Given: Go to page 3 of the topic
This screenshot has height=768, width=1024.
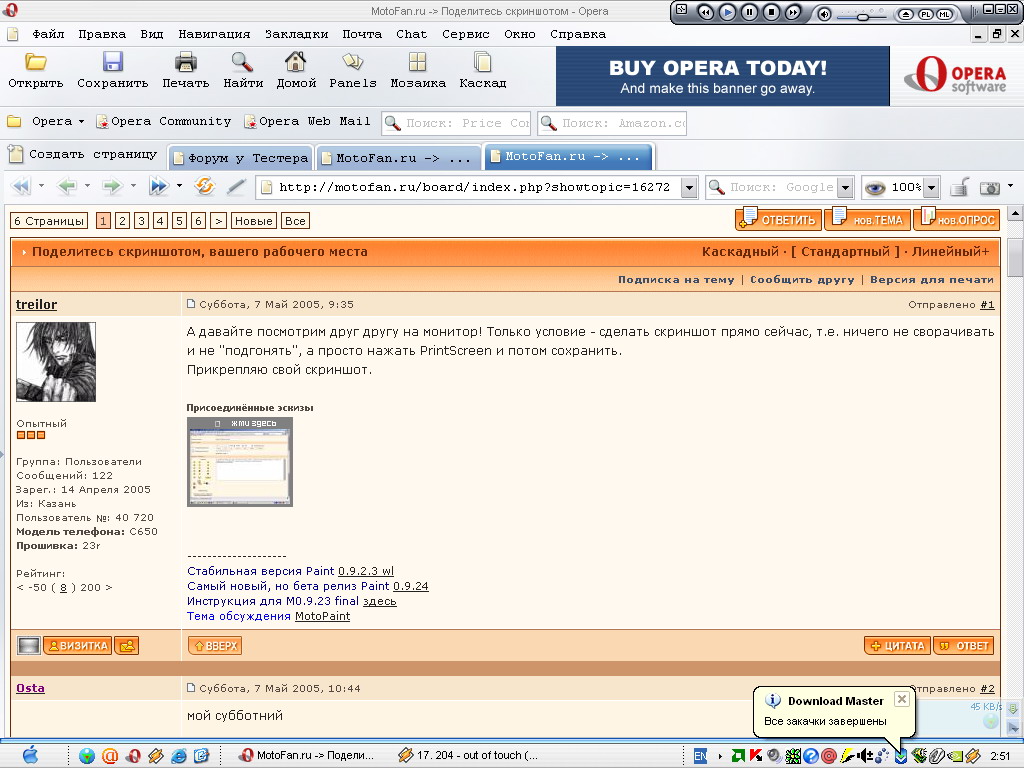Looking at the screenshot, I should [141, 221].
